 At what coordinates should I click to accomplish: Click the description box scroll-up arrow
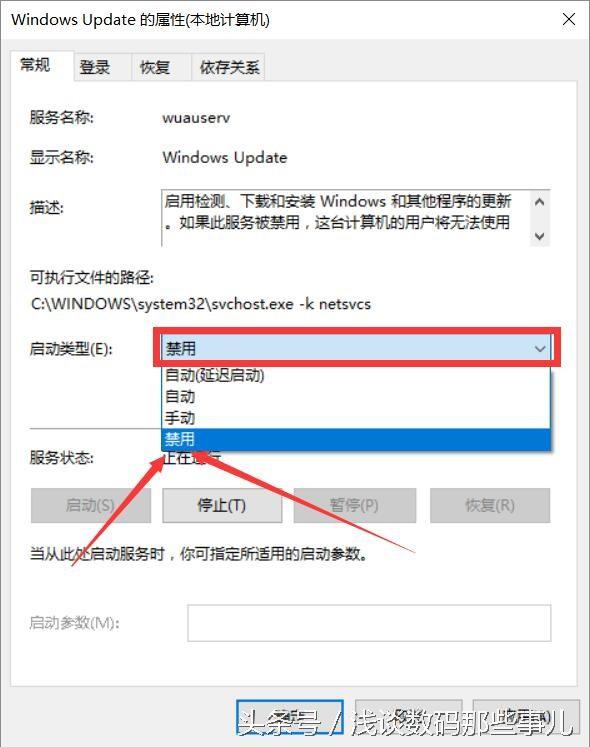(539, 202)
